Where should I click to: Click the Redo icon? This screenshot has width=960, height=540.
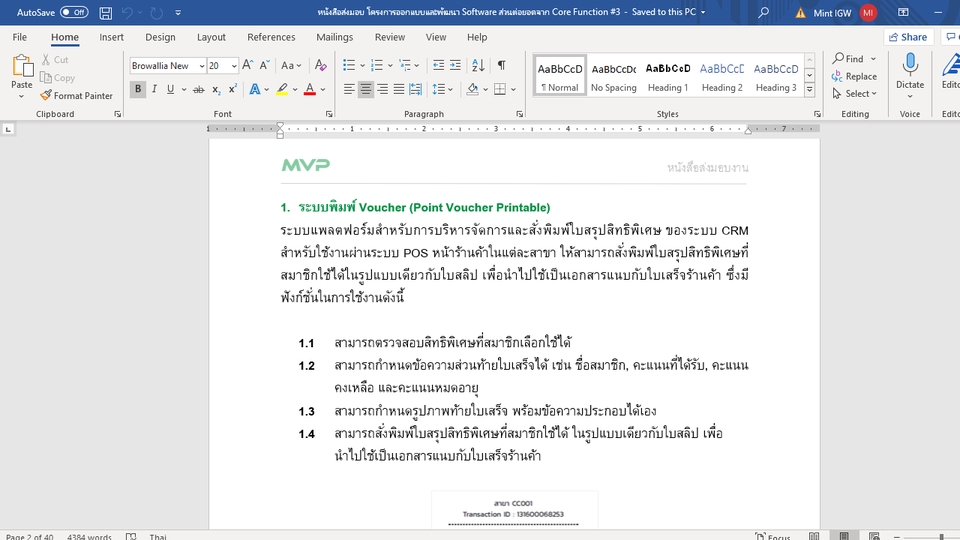(157, 12)
